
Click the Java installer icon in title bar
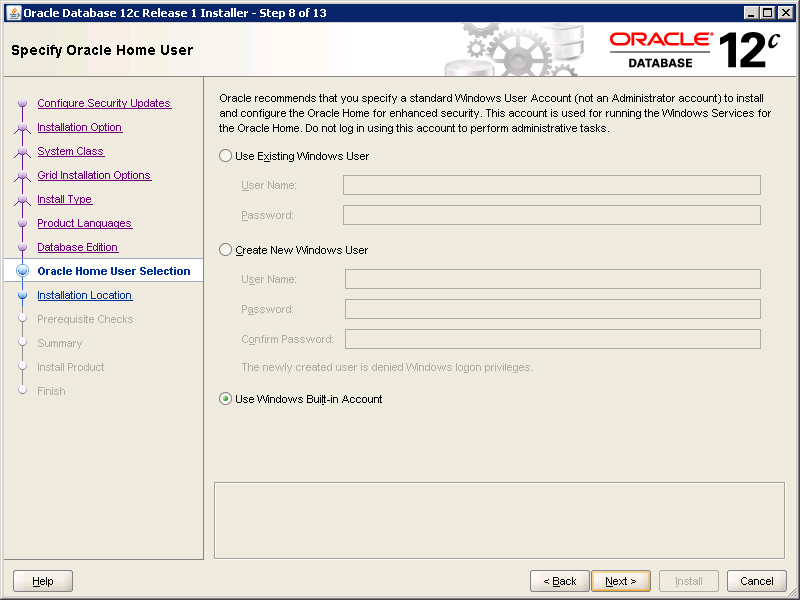point(14,13)
